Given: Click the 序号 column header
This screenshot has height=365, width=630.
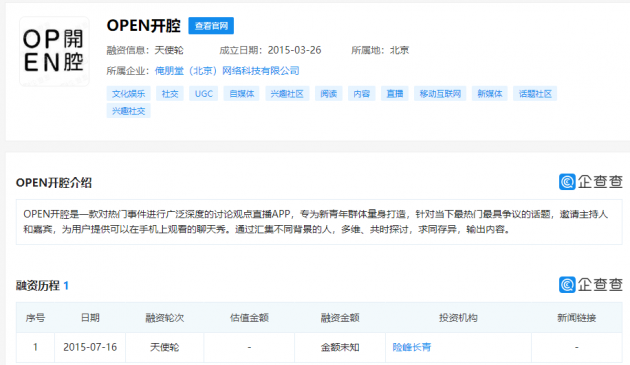Looking at the screenshot, I should click(35, 318).
